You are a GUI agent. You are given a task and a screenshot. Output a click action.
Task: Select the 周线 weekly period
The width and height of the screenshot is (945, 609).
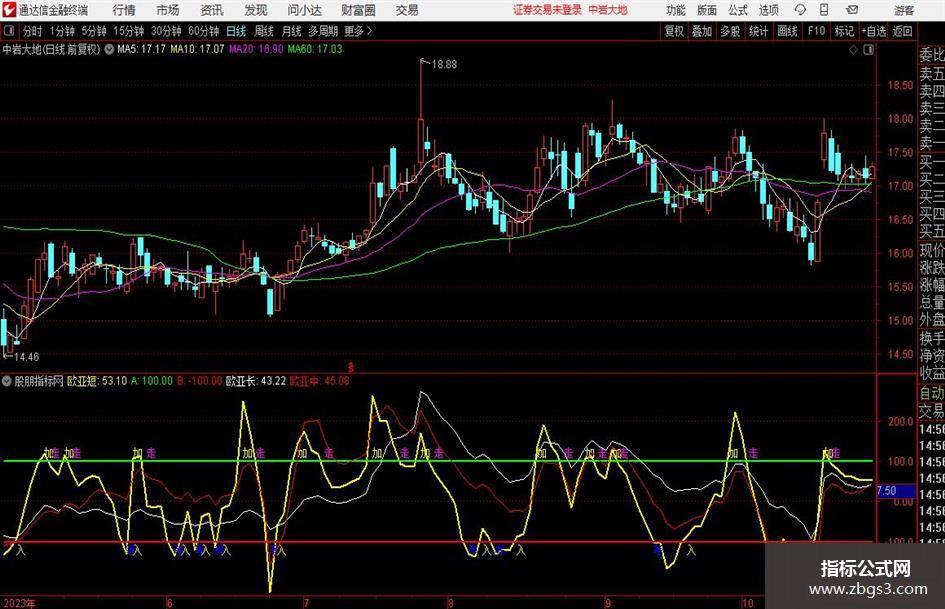(264, 31)
